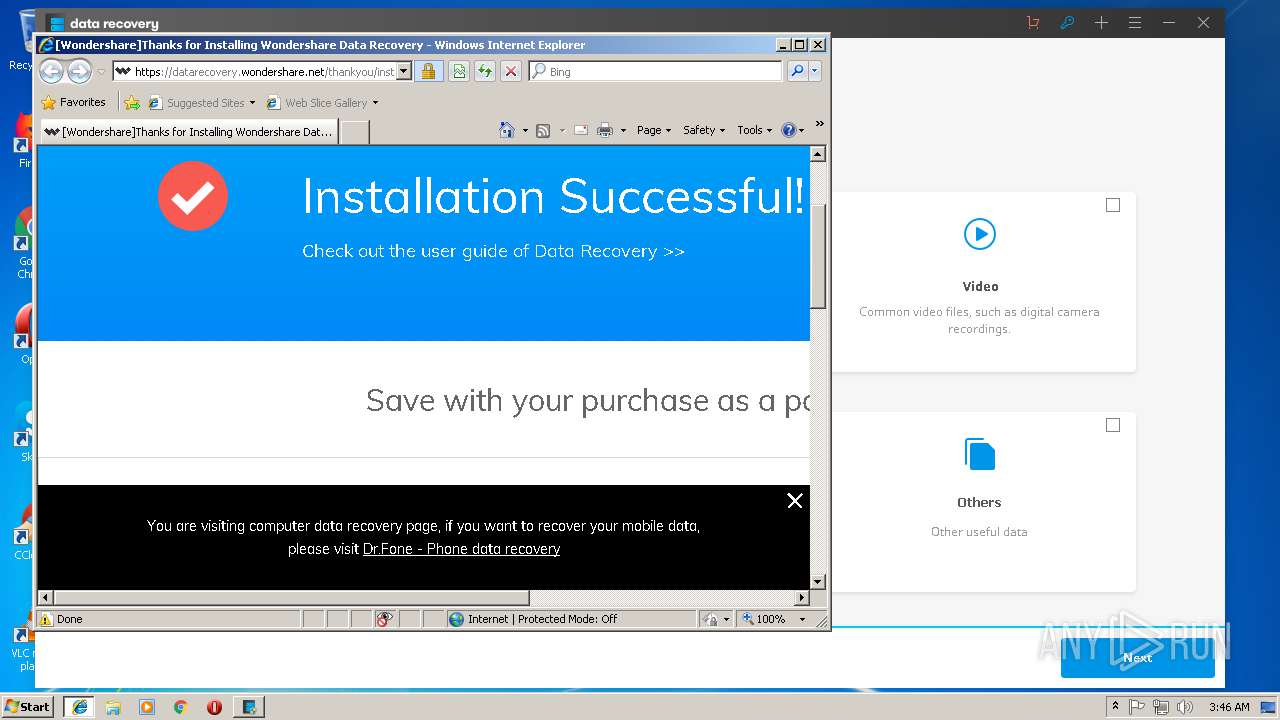Open the zoom level 100% dropdown
The height and width of the screenshot is (720, 1280).
click(802, 619)
